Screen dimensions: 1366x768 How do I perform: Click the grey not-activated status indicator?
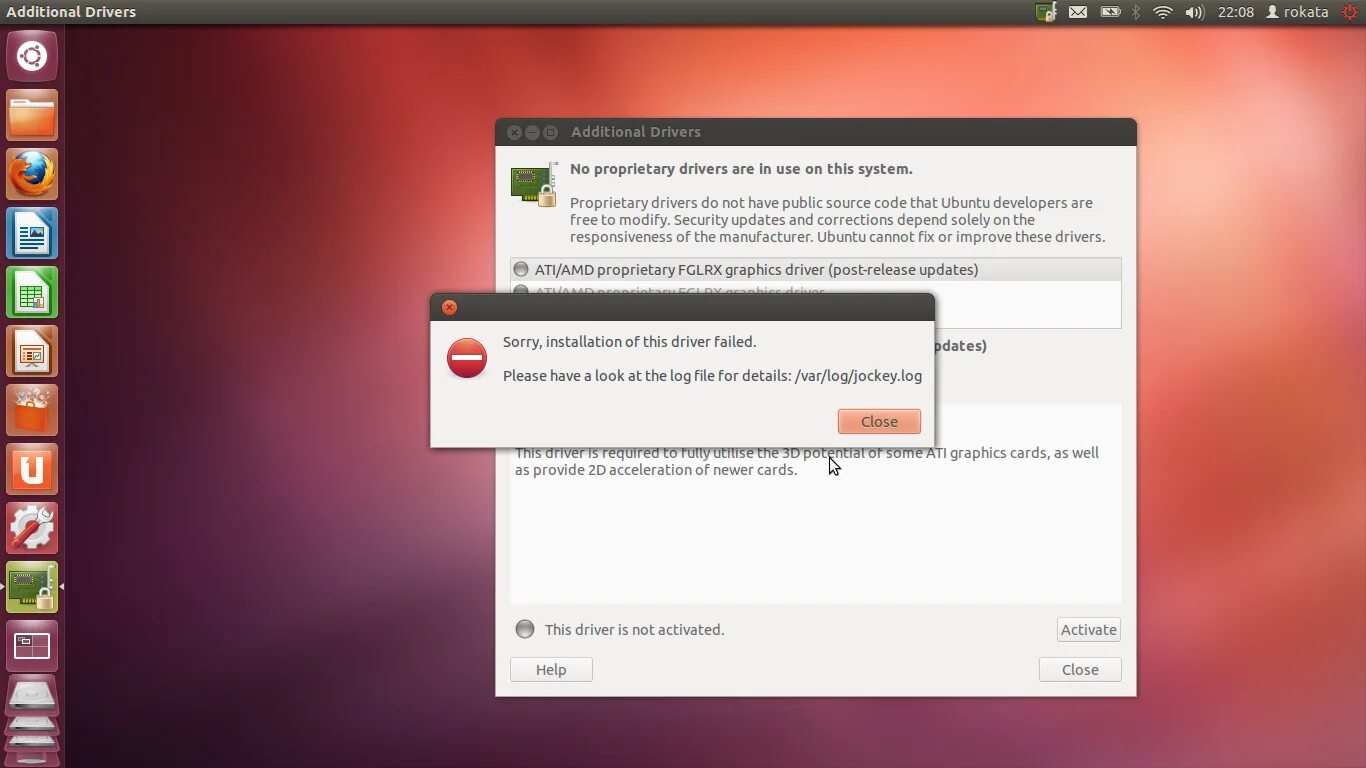[x=525, y=629]
